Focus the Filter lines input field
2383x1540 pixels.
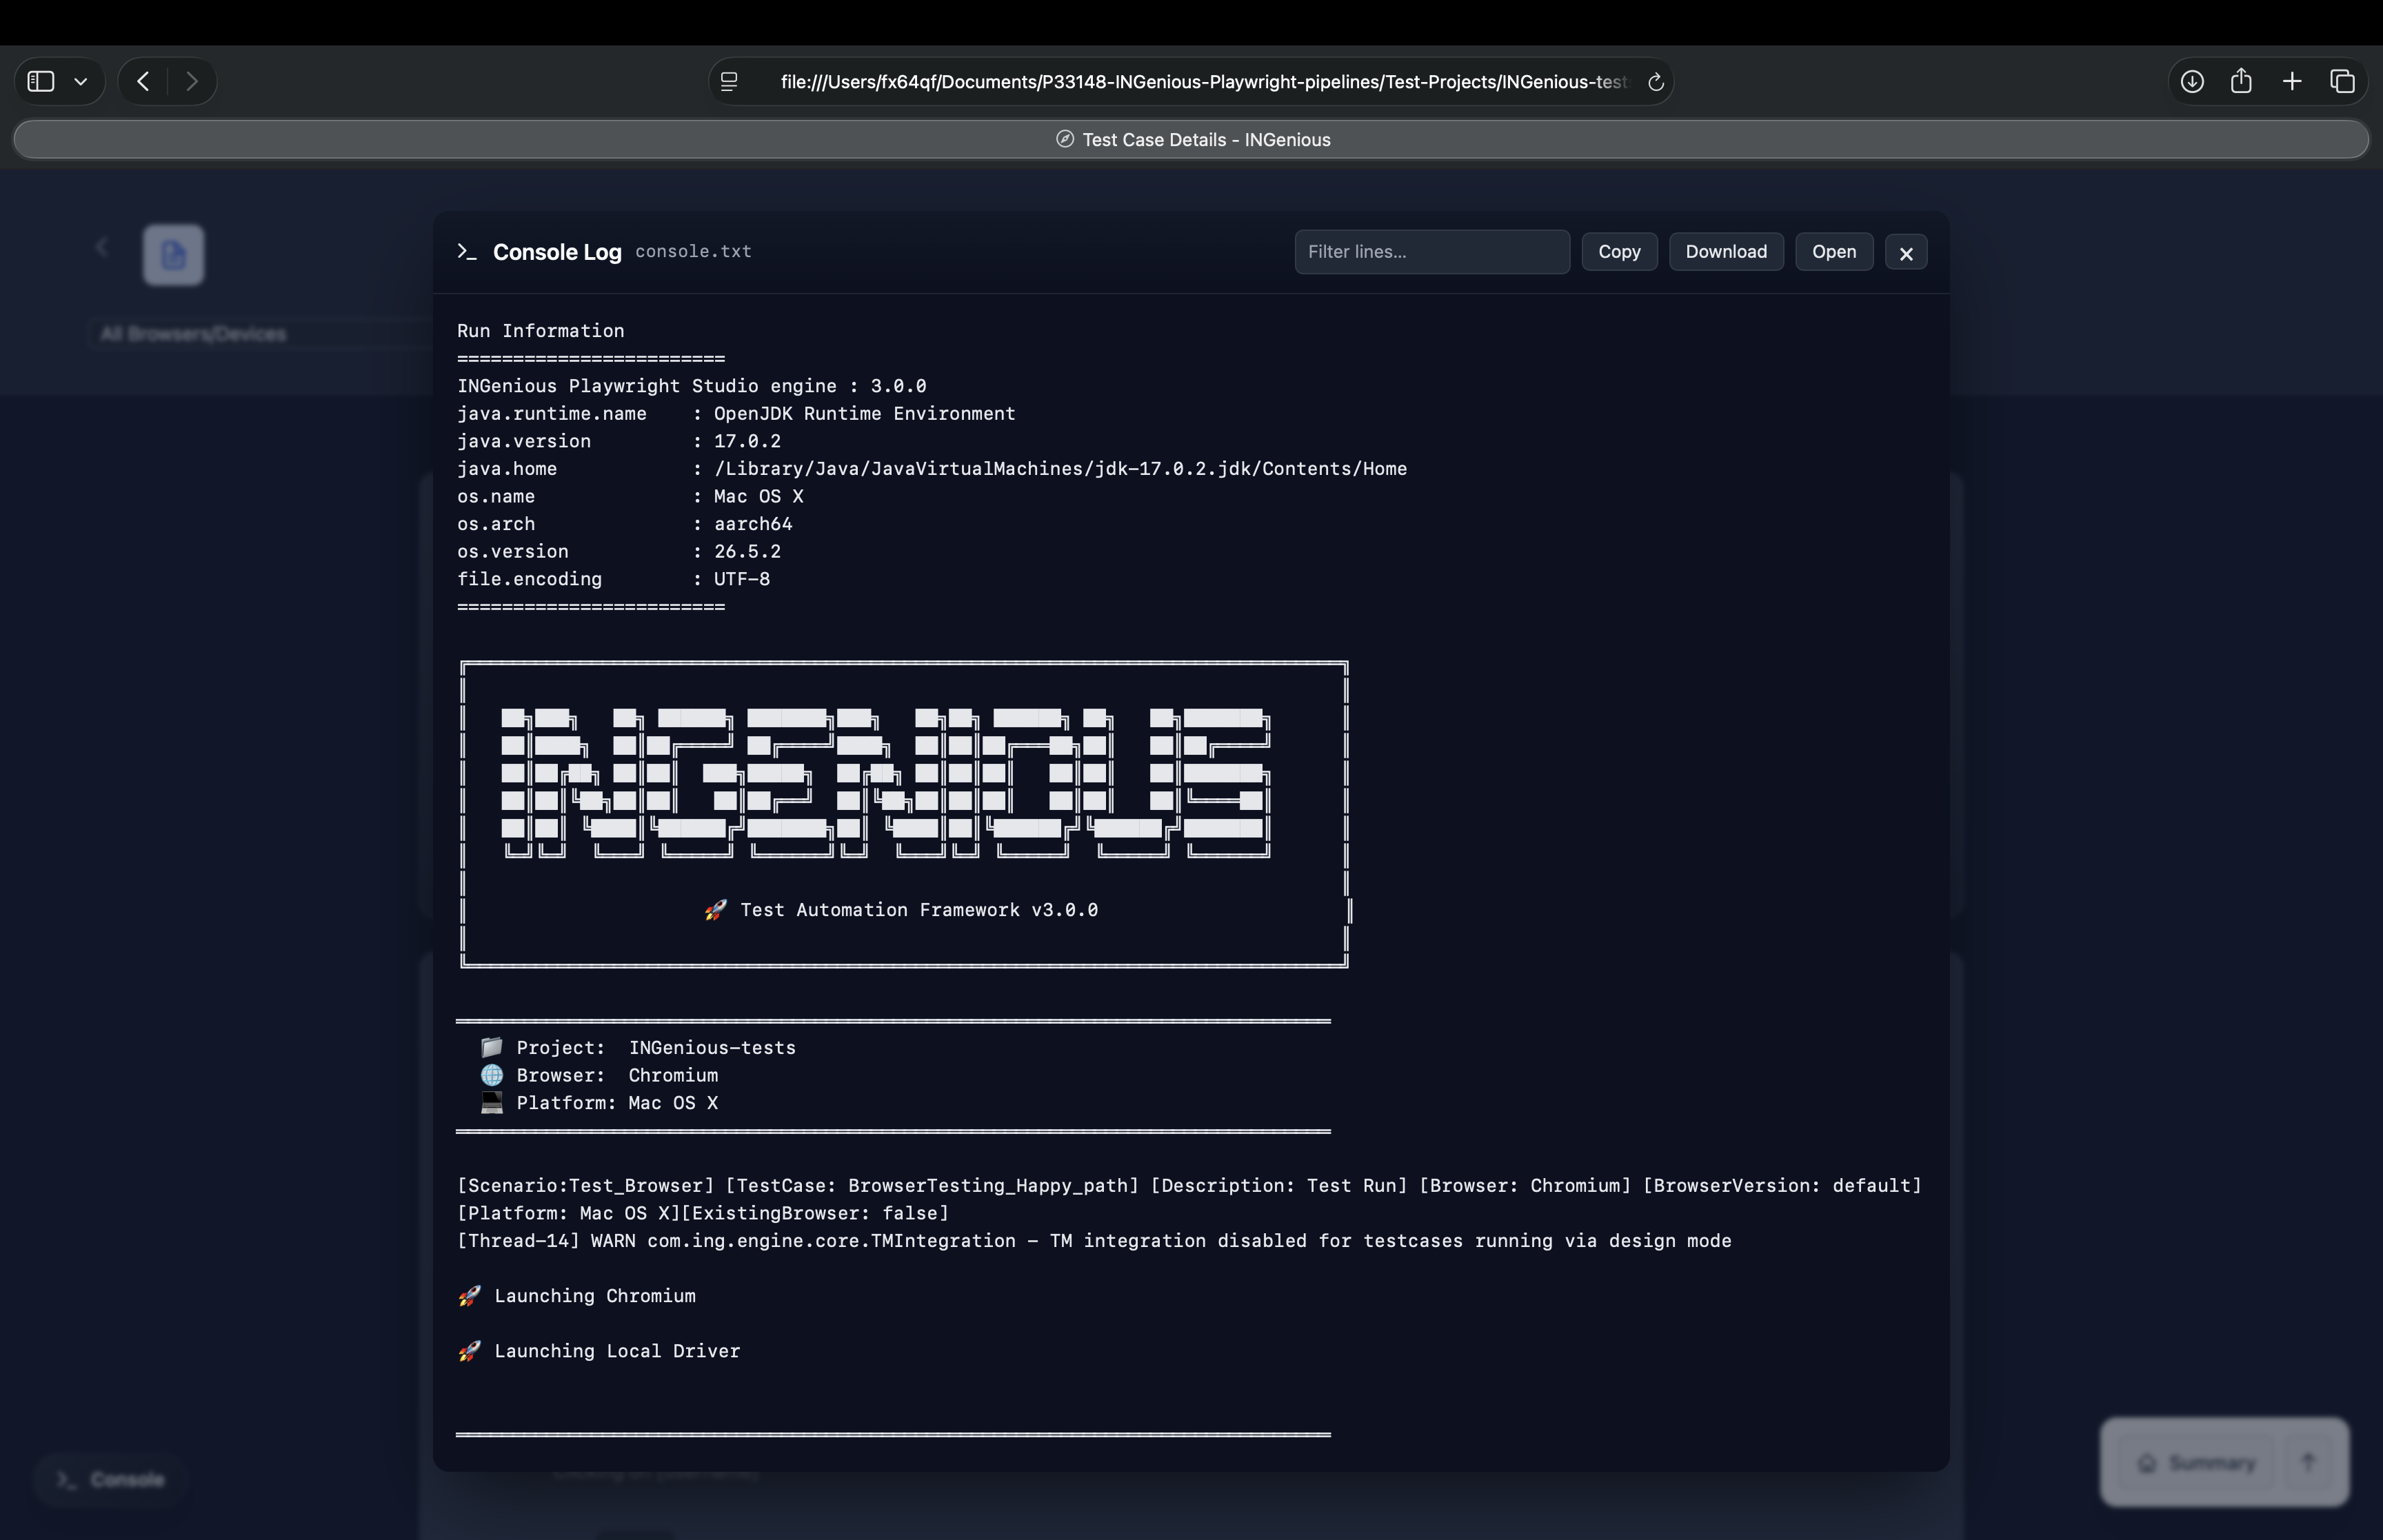tap(1432, 252)
